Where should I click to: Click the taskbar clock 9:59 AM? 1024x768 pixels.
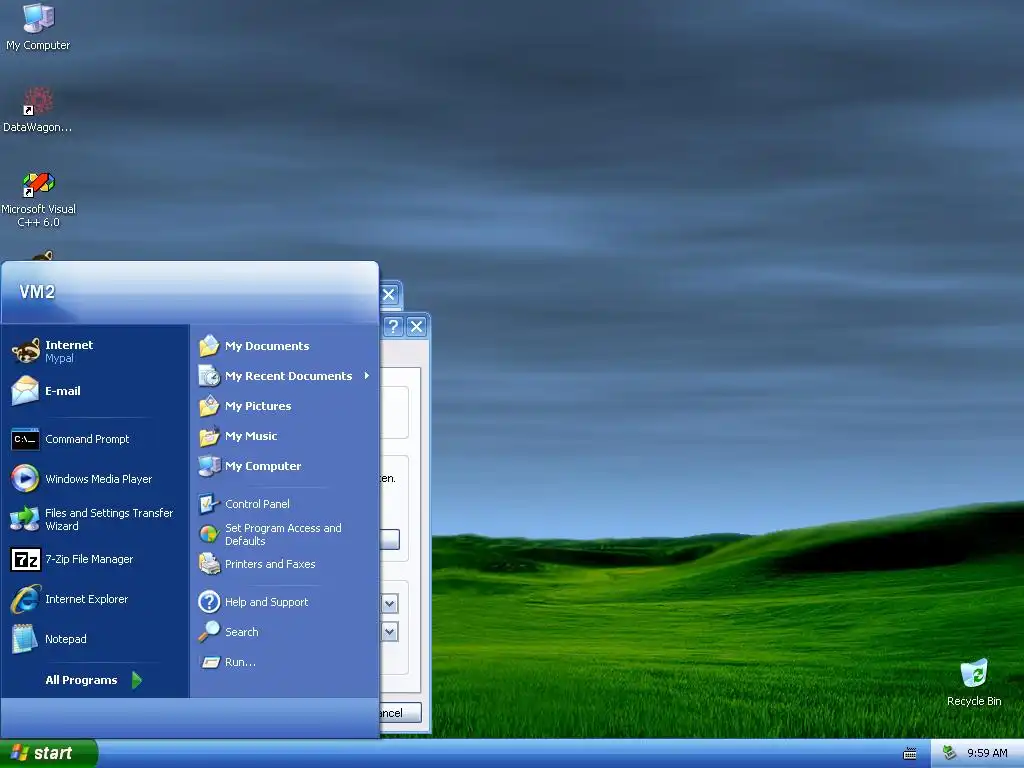[987, 753]
